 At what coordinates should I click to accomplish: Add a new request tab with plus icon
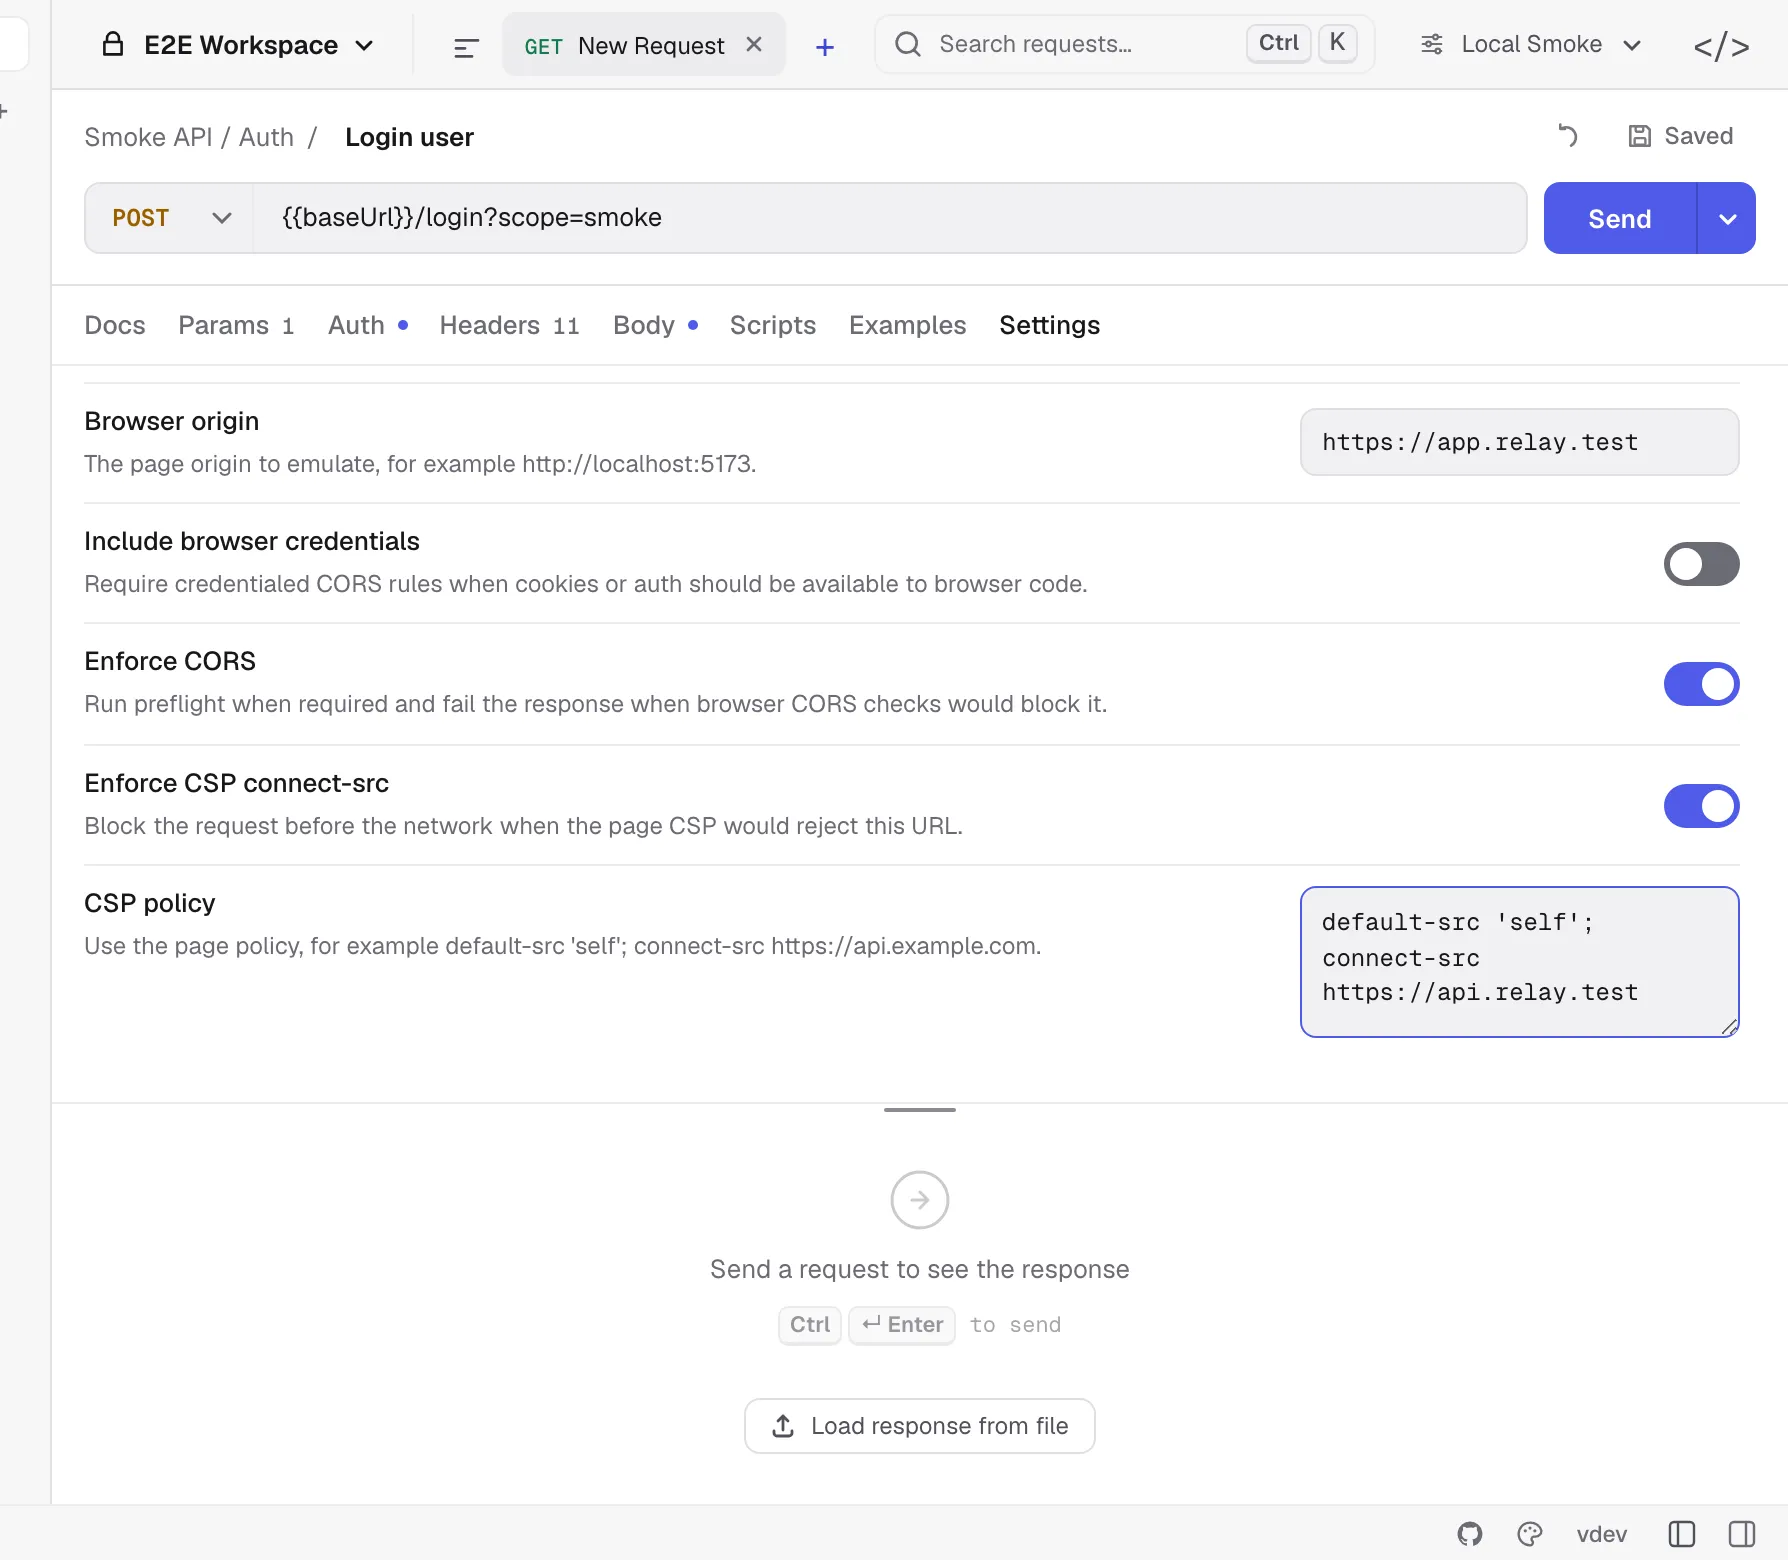[825, 47]
